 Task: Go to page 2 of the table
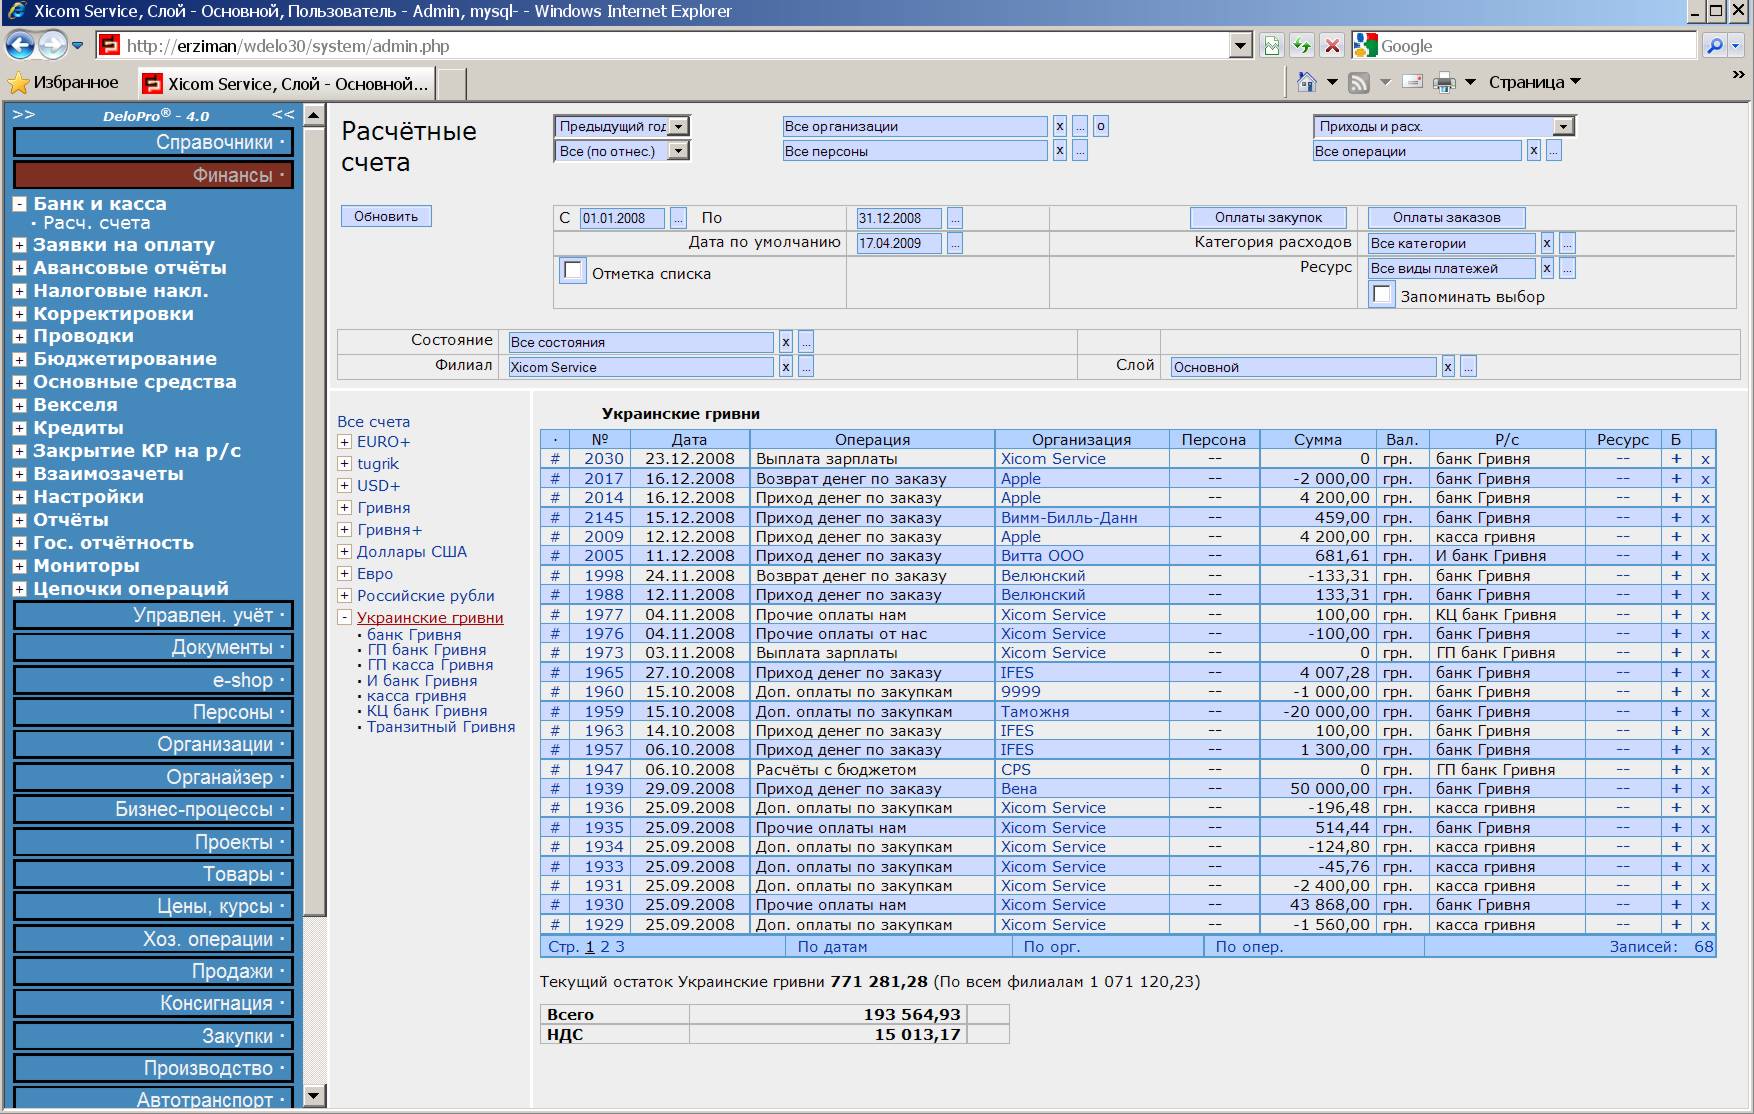pos(605,947)
